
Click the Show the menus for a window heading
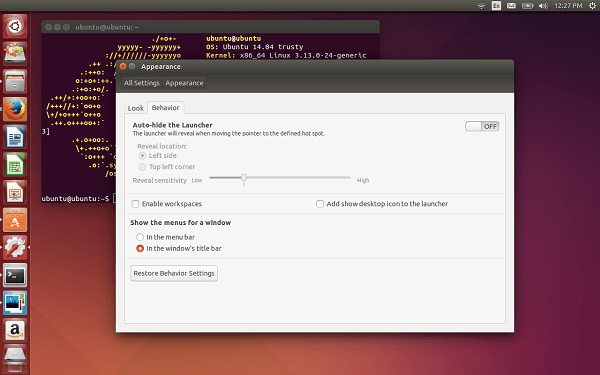(181, 223)
